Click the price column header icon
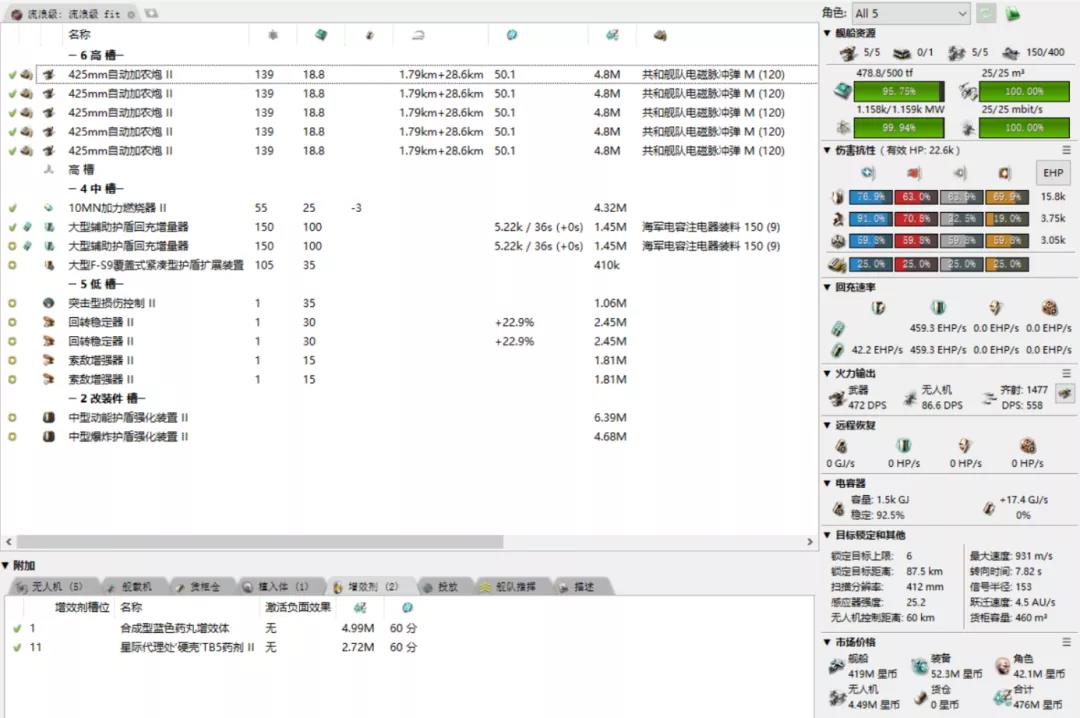 pos(611,36)
